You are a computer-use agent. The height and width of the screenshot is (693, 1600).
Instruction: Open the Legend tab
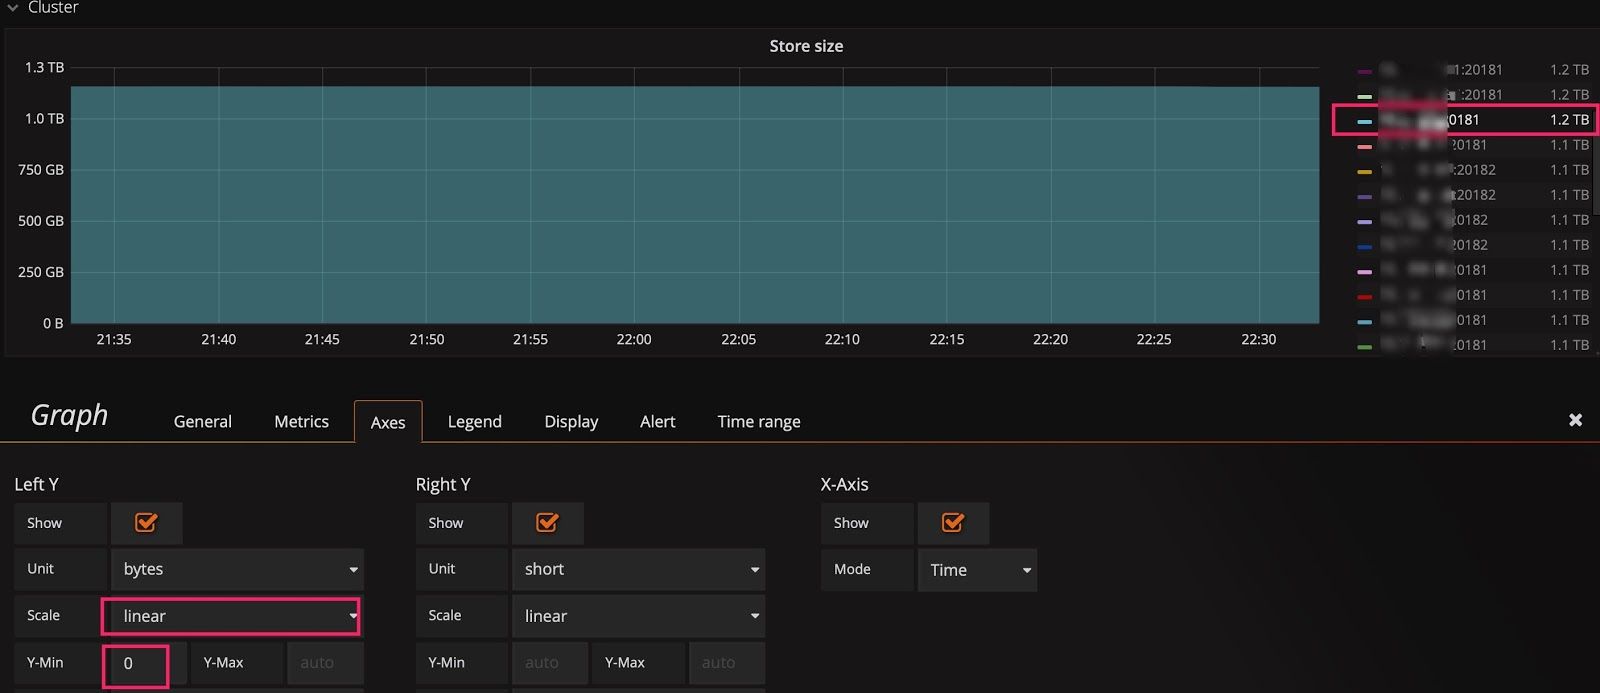[x=474, y=422]
